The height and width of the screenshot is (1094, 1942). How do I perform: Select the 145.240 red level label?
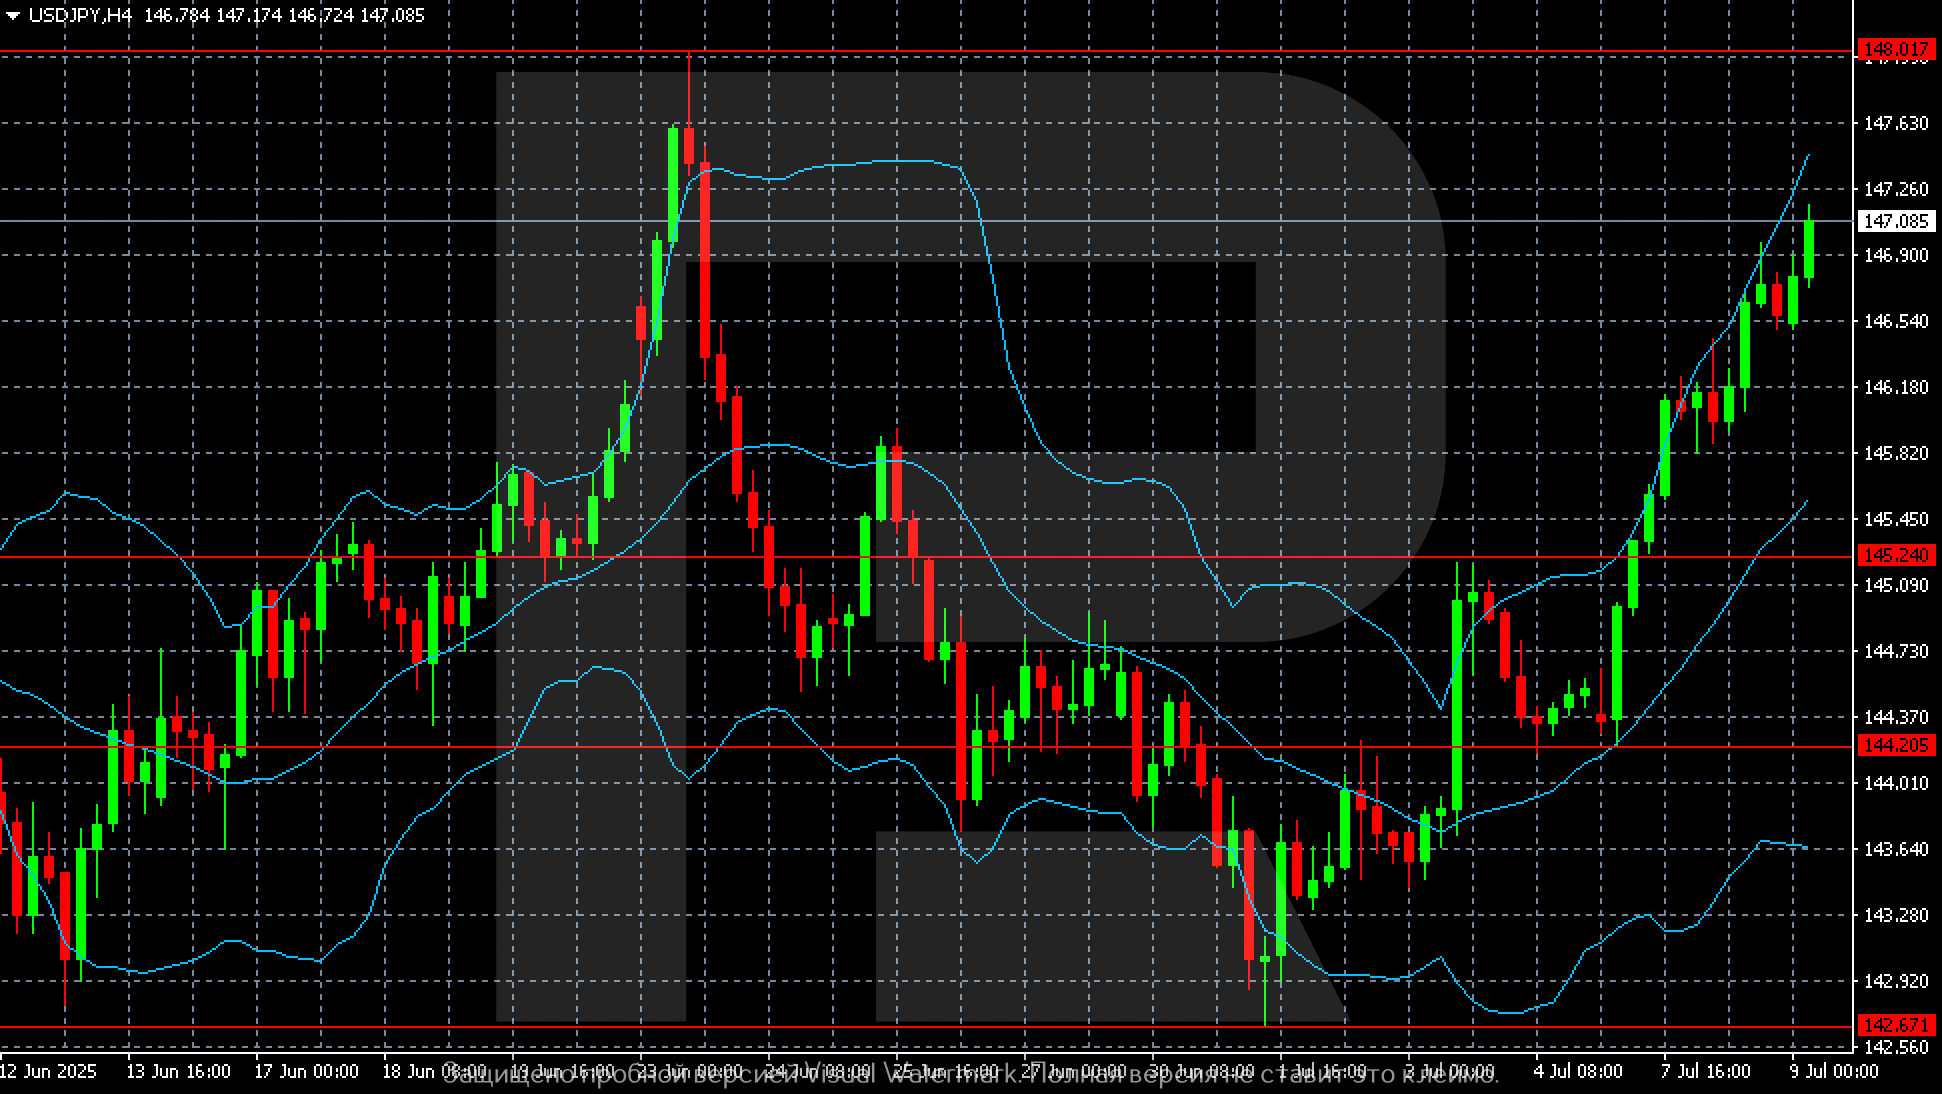point(1894,555)
